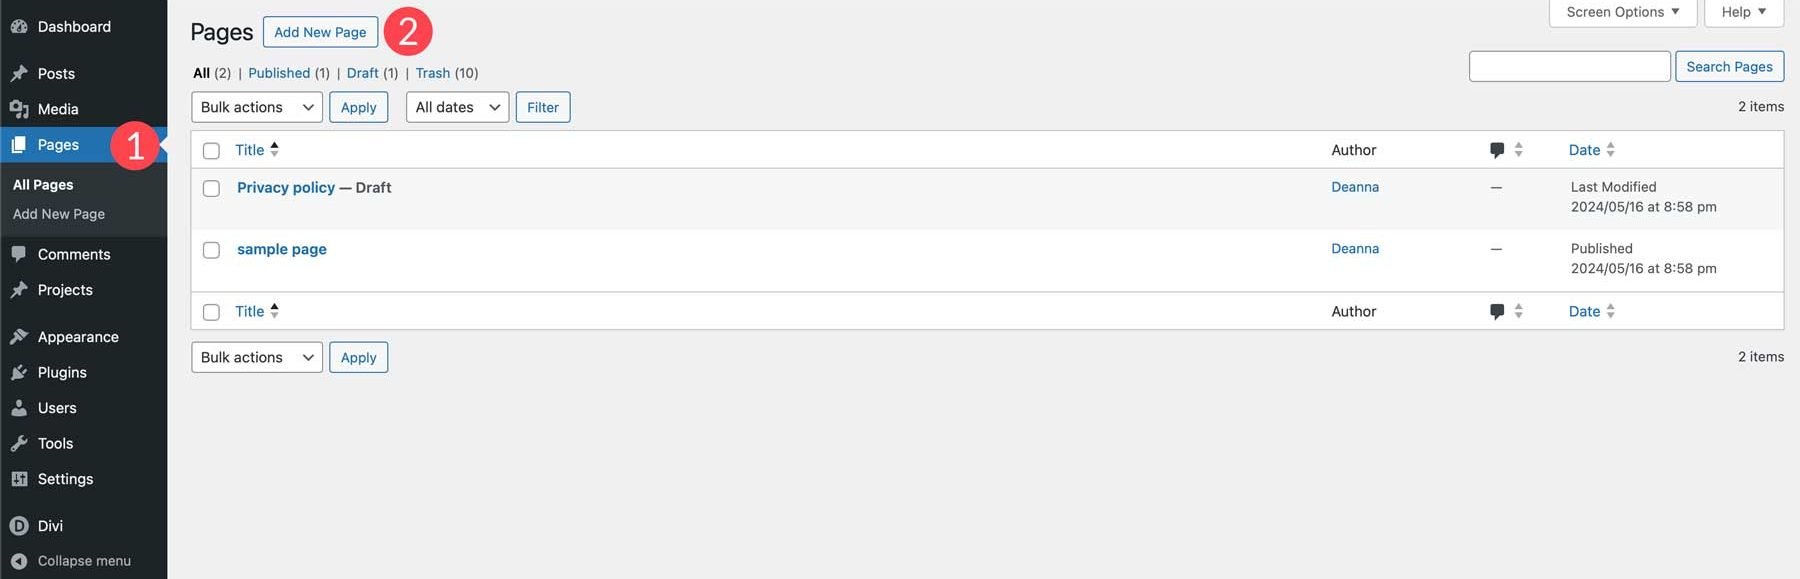Screen dimensions: 1800x579
Task: Expand the Screen Options panel
Action: [1622, 12]
